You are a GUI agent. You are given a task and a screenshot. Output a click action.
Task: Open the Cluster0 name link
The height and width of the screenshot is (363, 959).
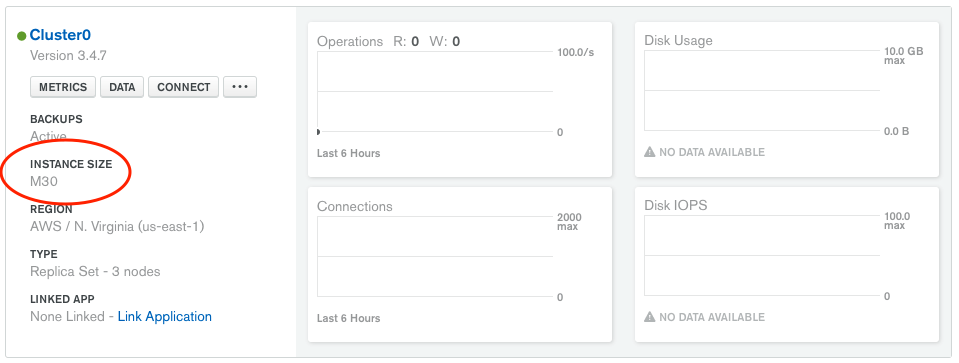[x=60, y=35]
